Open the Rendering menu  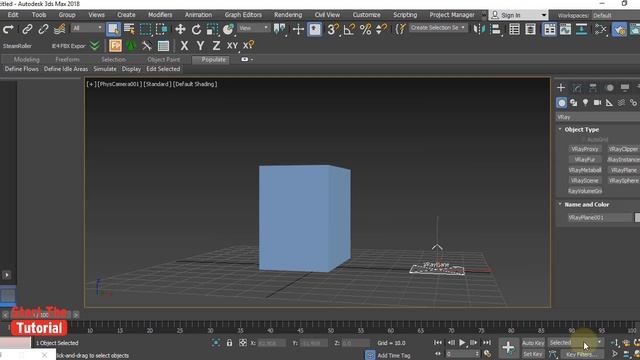tap(288, 15)
